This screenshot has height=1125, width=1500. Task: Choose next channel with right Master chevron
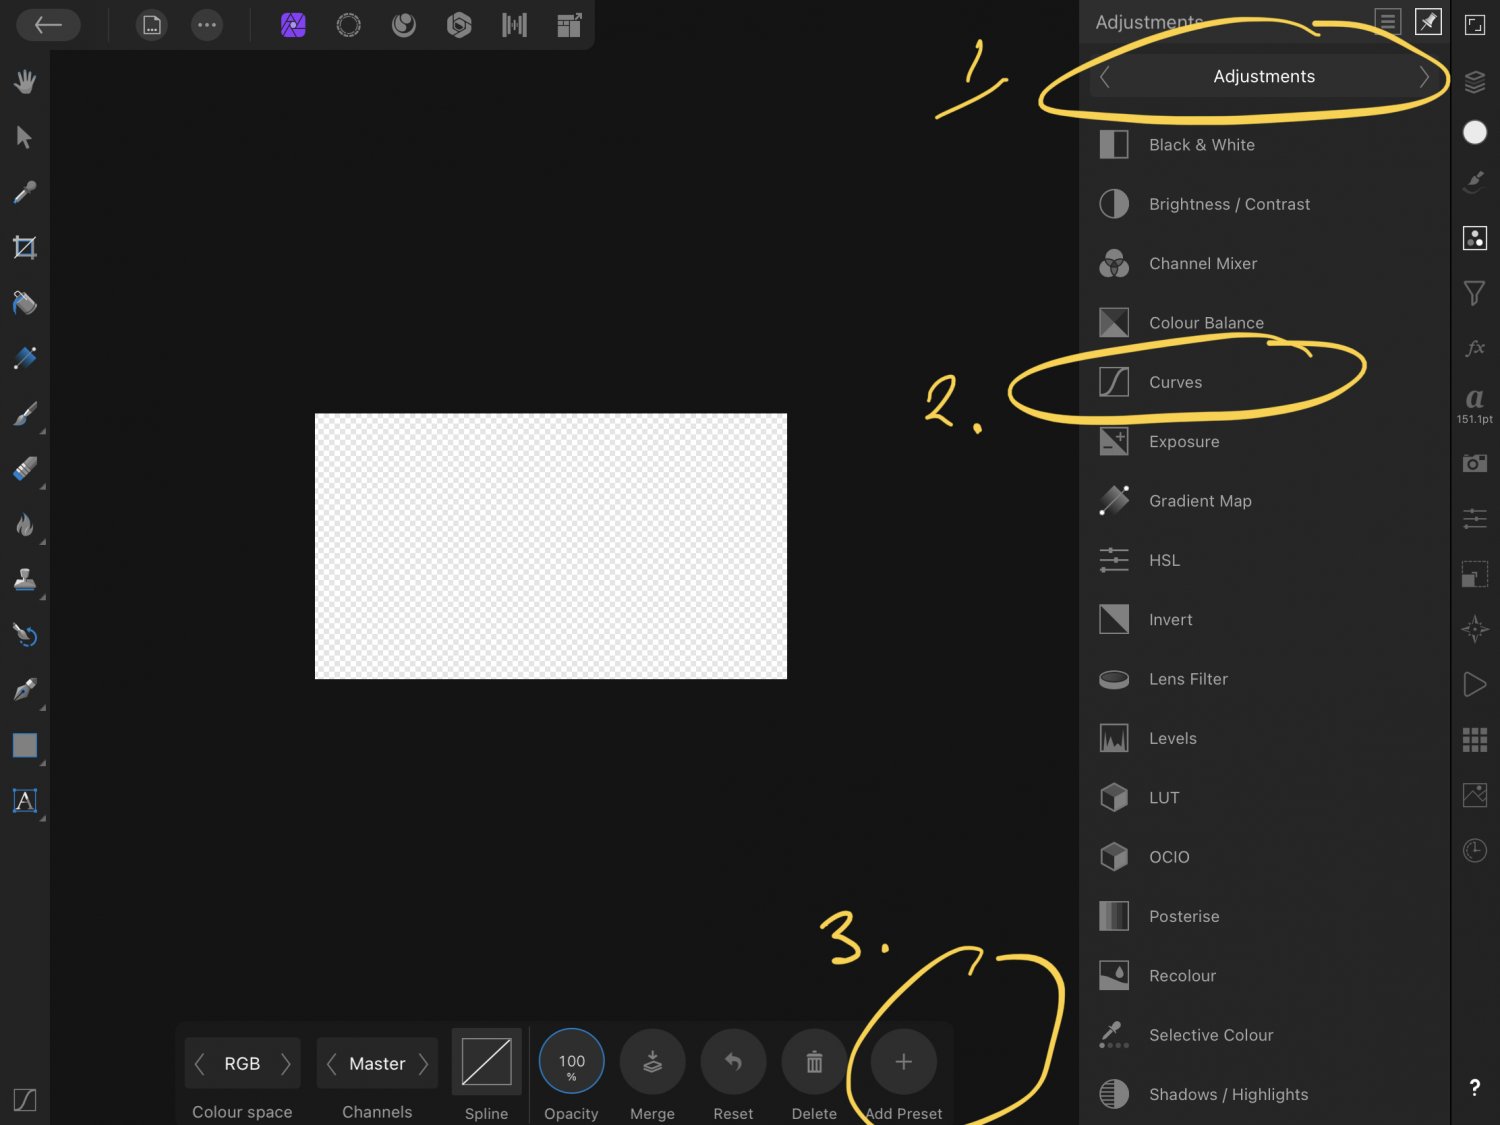tap(424, 1064)
